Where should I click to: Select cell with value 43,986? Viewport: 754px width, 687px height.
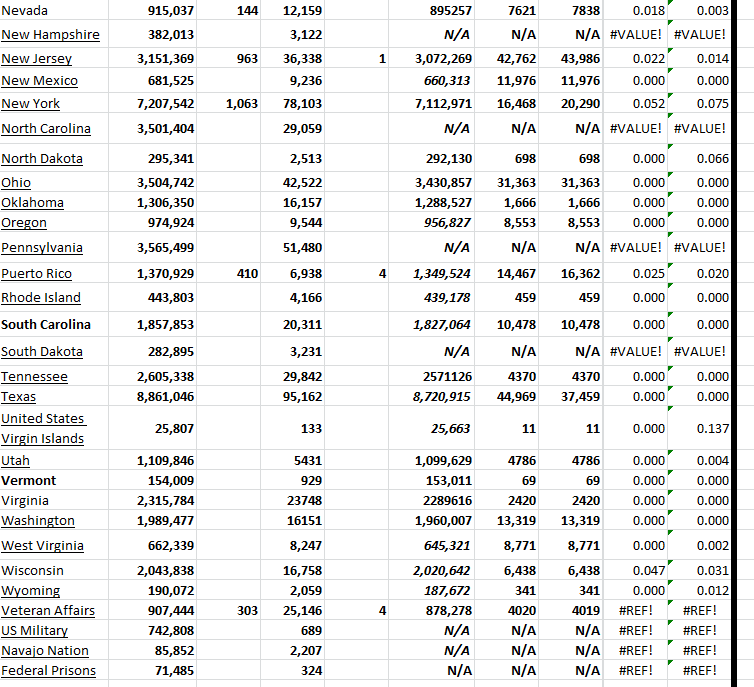coord(570,59)
